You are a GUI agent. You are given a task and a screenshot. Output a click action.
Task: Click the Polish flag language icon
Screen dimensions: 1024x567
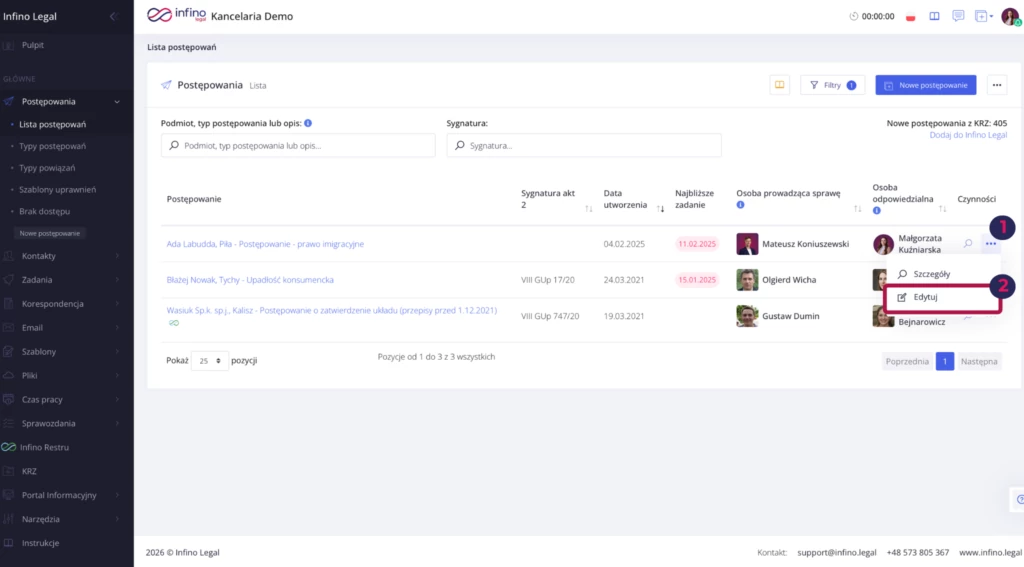910,17
